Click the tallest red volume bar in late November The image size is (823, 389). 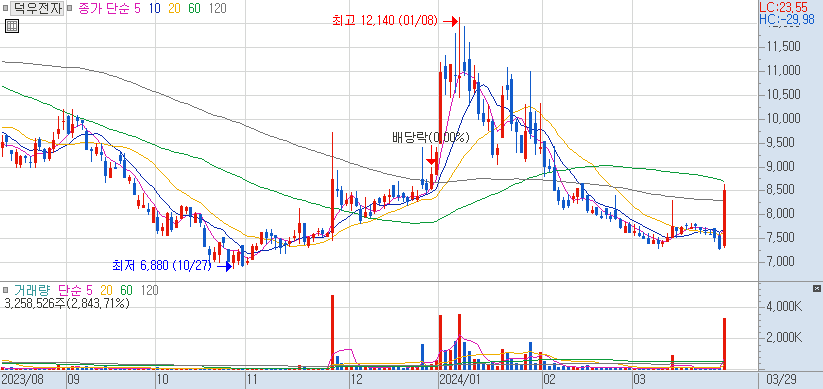tap(332, 332)
